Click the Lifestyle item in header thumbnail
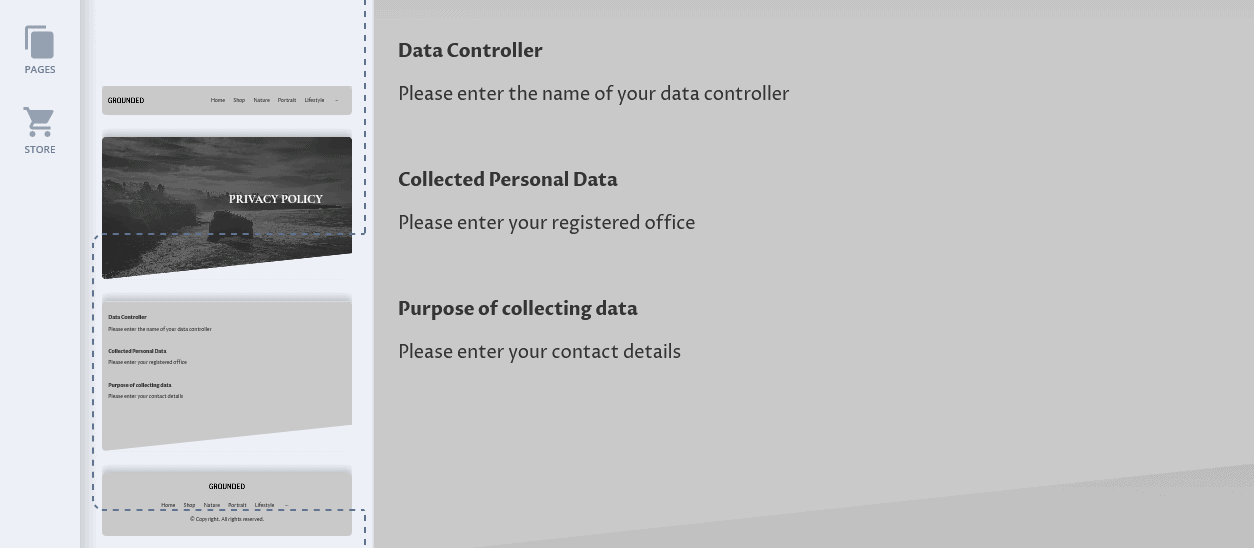This screenshot has width=1254, height=548. [x=314, y=100]
